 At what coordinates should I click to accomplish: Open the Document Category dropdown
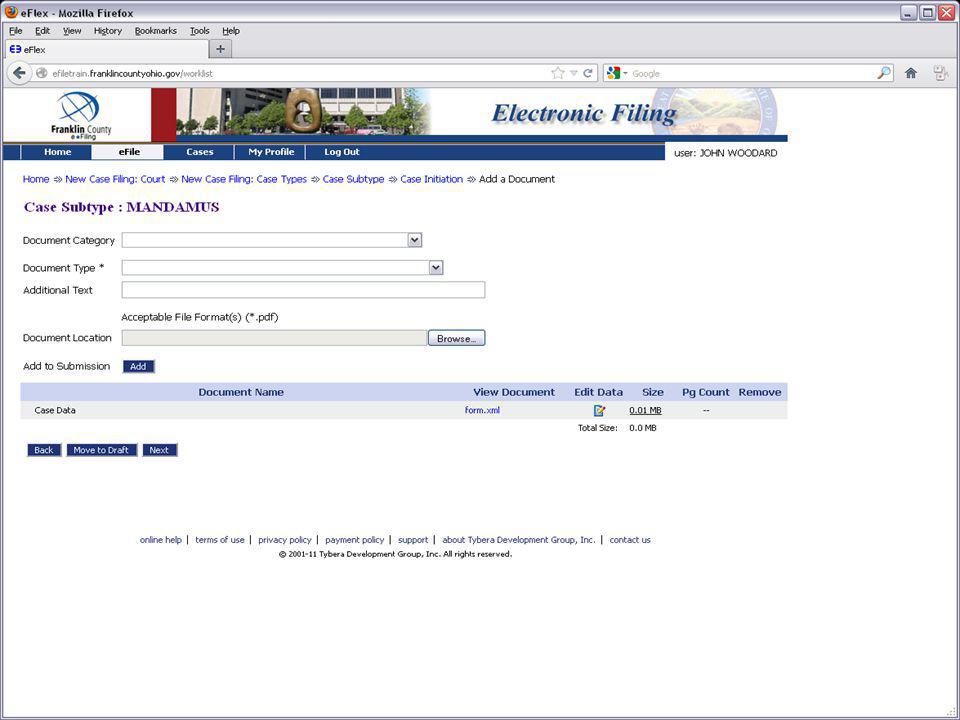(414, 240)
